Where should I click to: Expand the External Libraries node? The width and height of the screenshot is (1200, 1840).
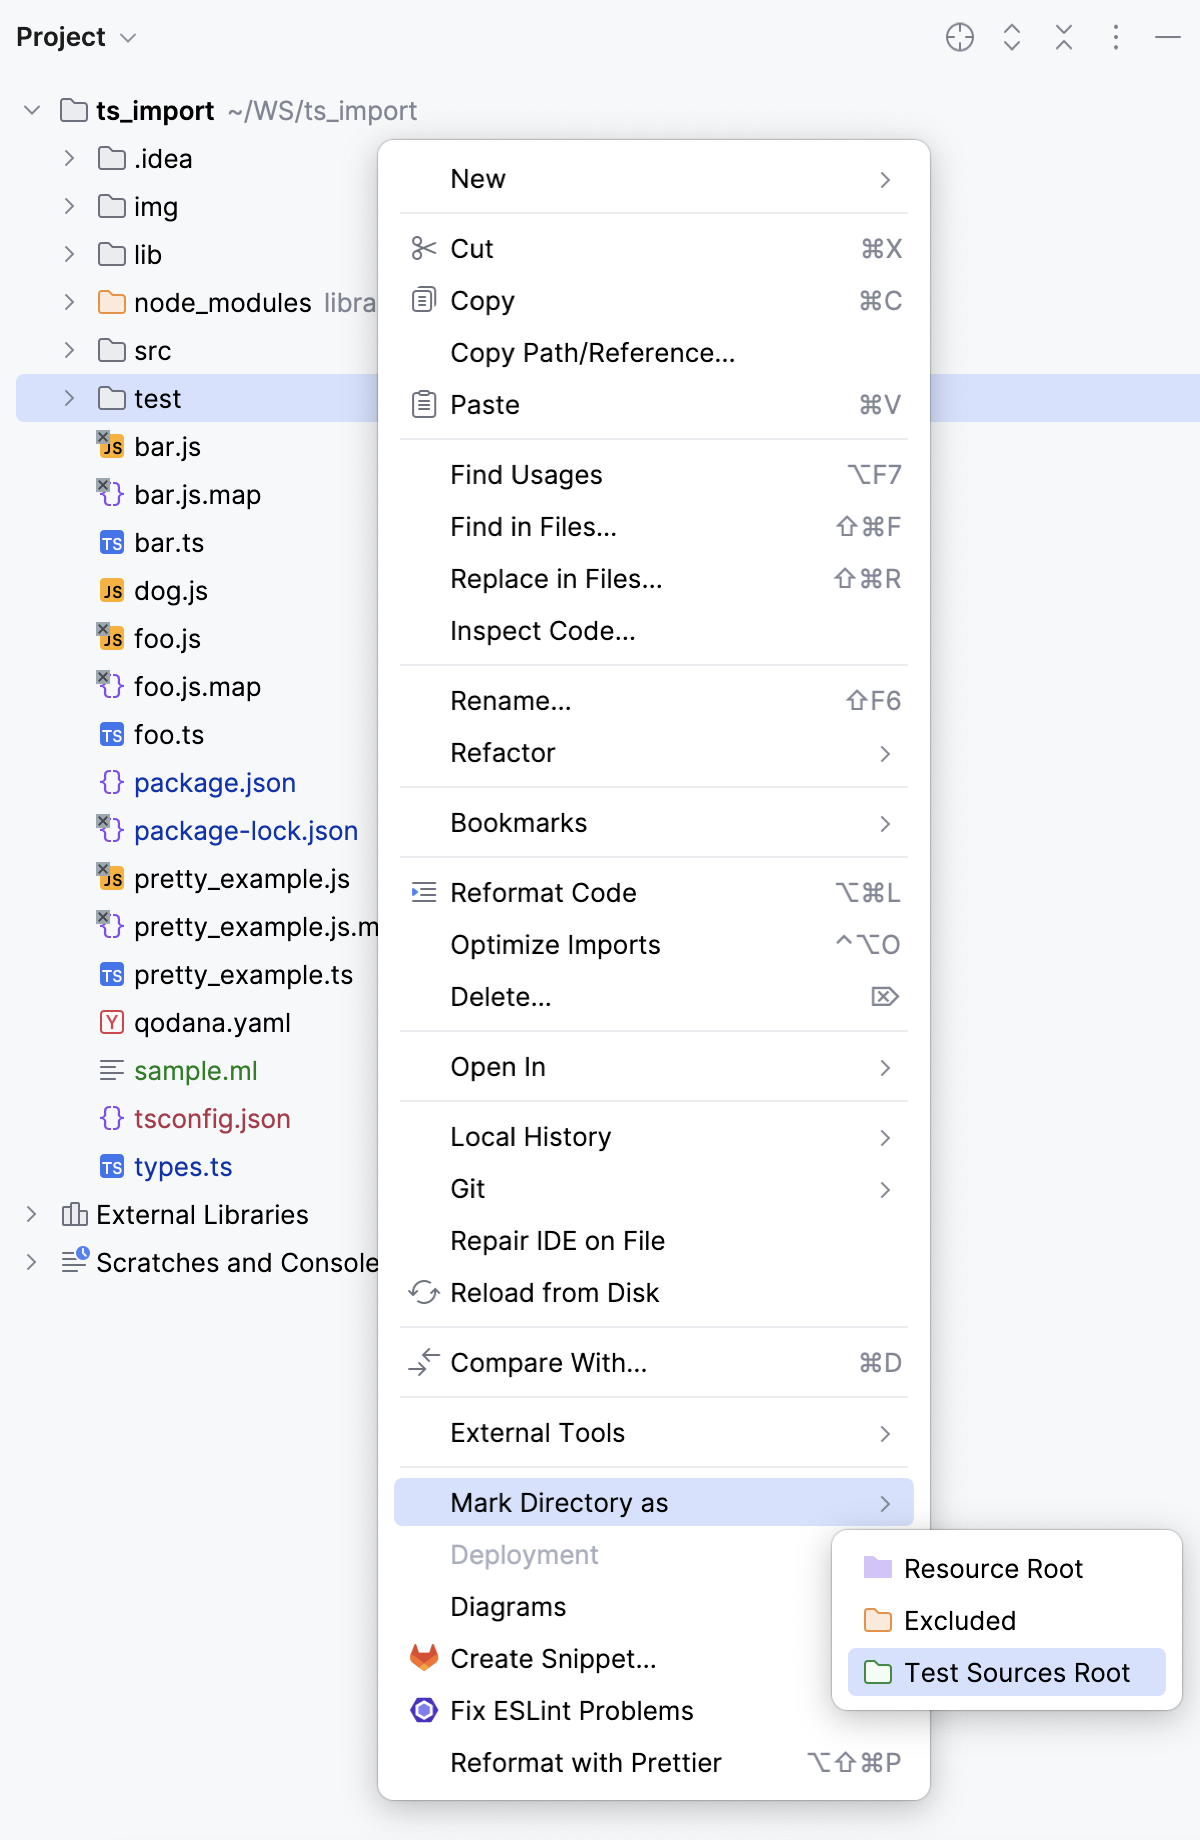point(31,1214)
